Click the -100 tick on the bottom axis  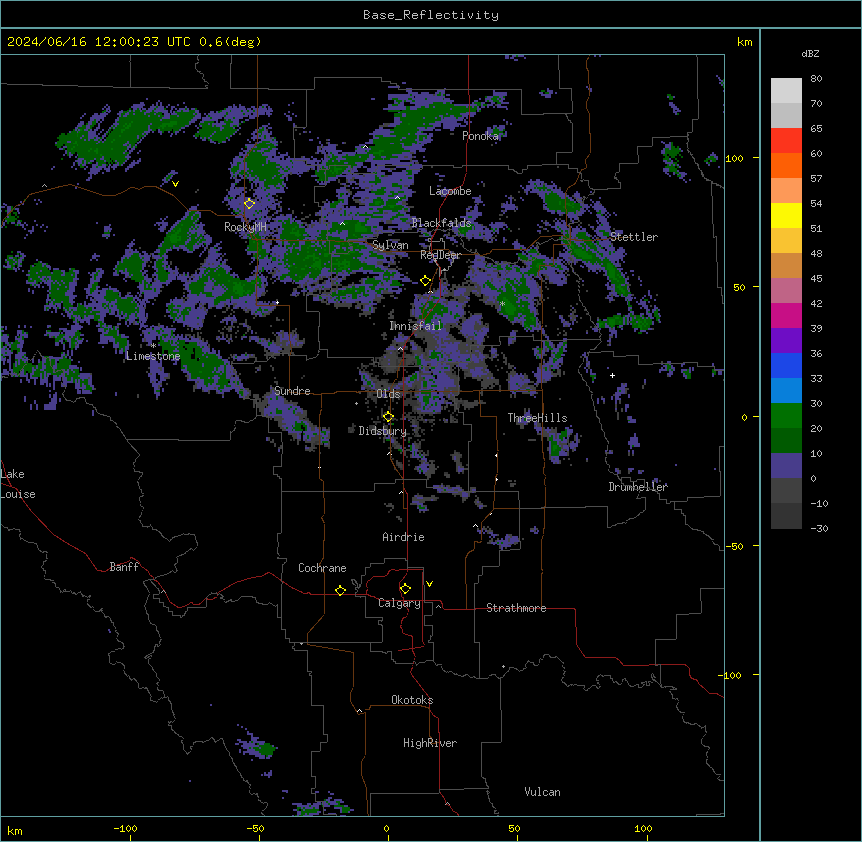coord(125,828)
